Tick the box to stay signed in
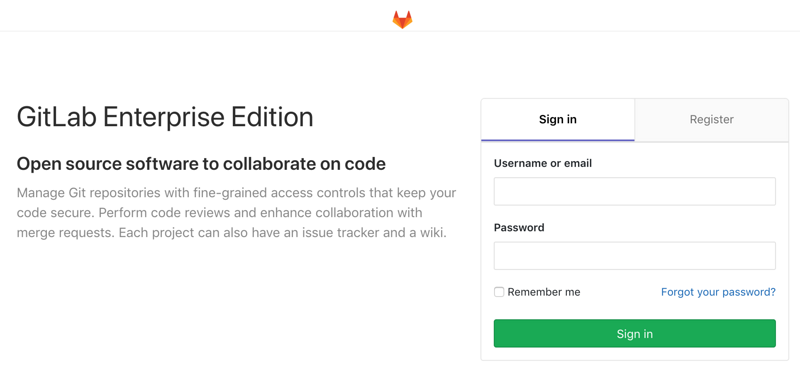The height and width of the screenshot is (377, 800). click(499, 292)
